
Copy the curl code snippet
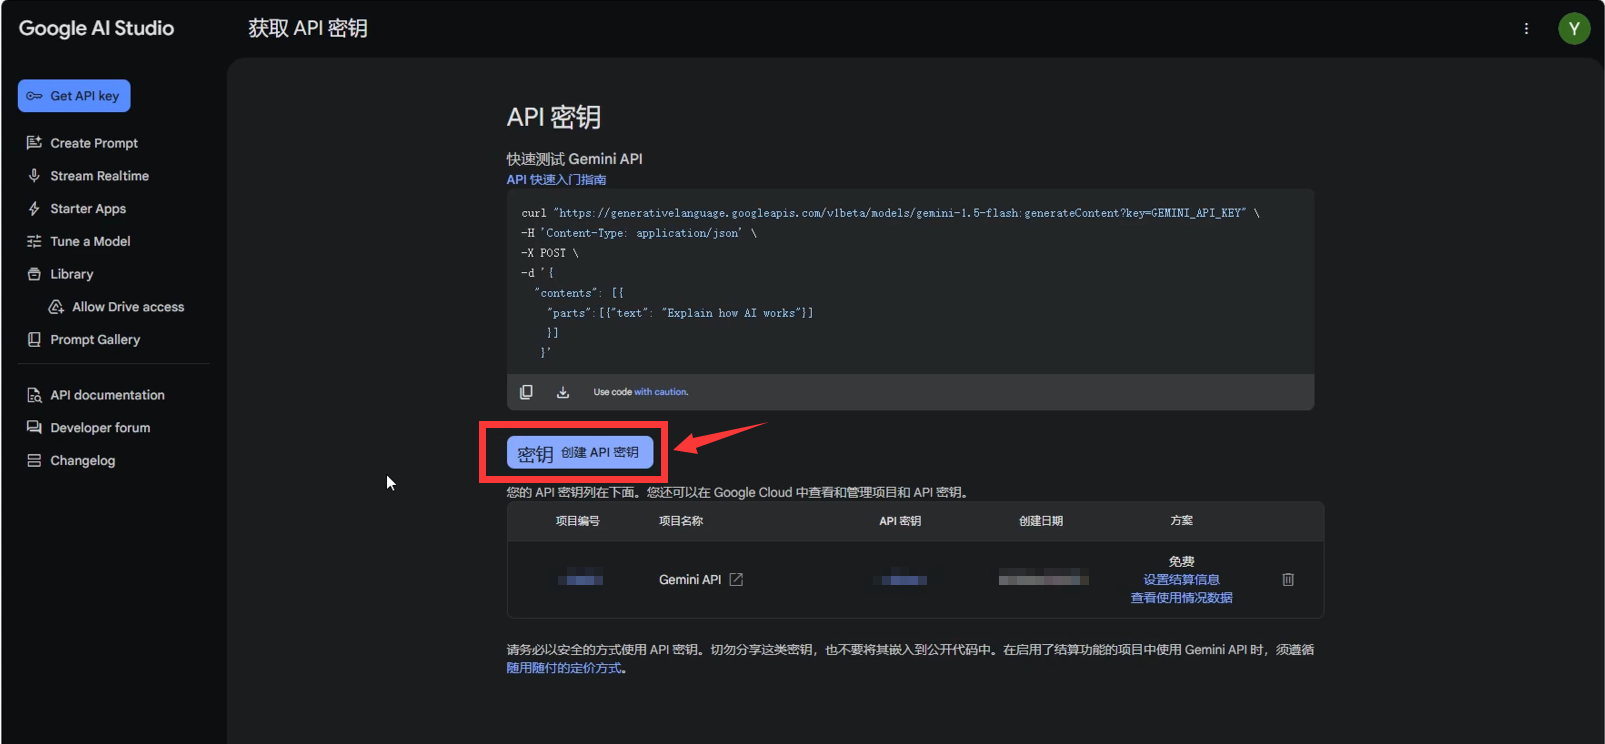point(526,392)
